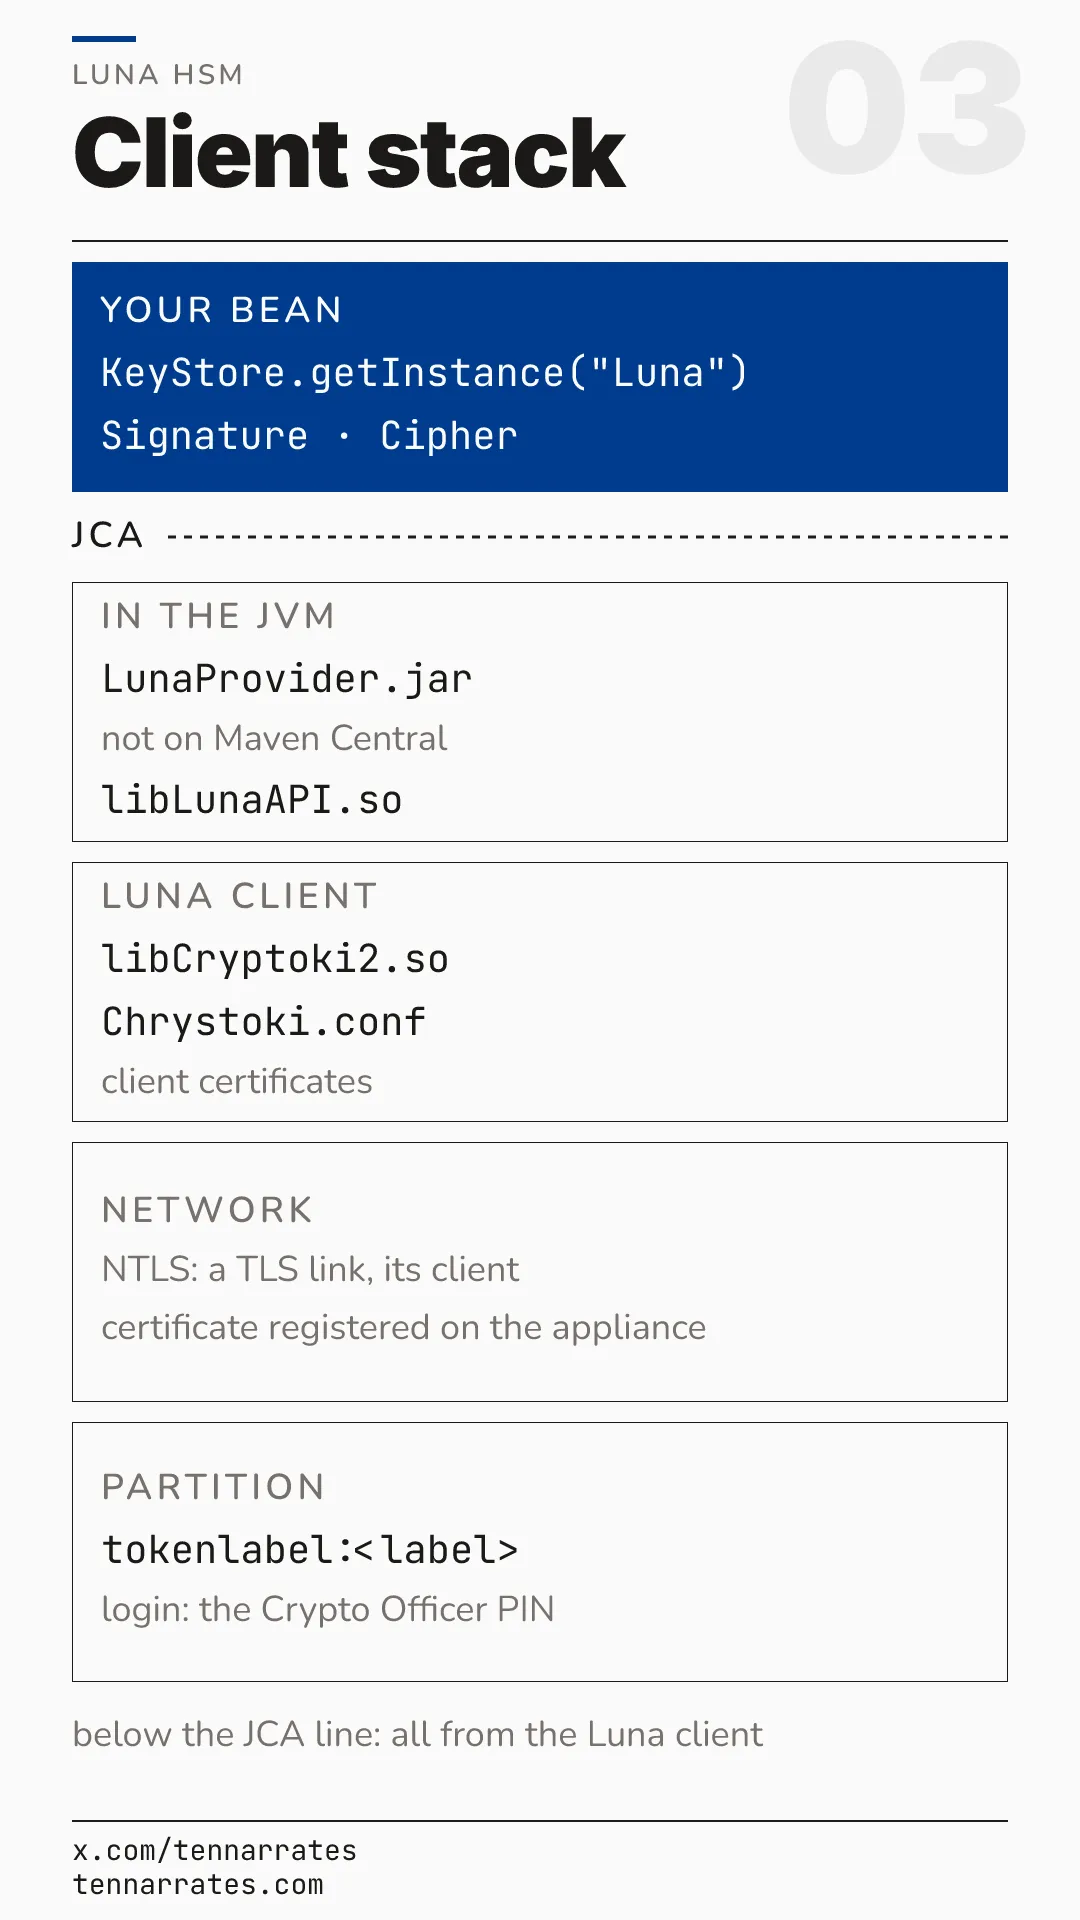Click the 'LUNA HSM' label

158,75
